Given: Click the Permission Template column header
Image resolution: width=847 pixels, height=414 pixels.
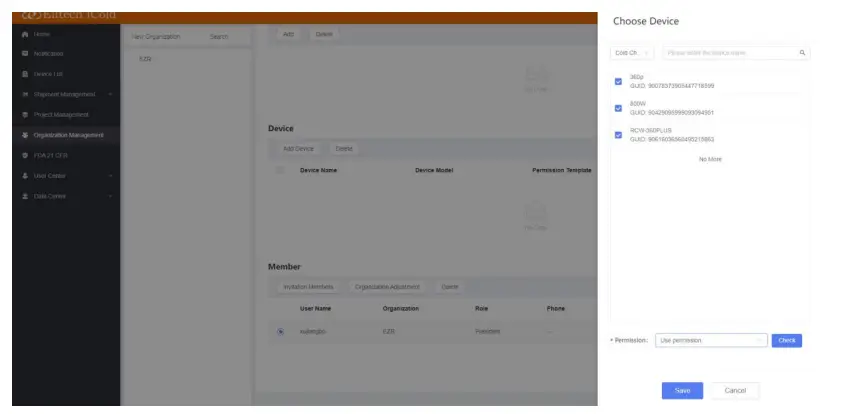Looking at the screenshot, I should (562, 170).
